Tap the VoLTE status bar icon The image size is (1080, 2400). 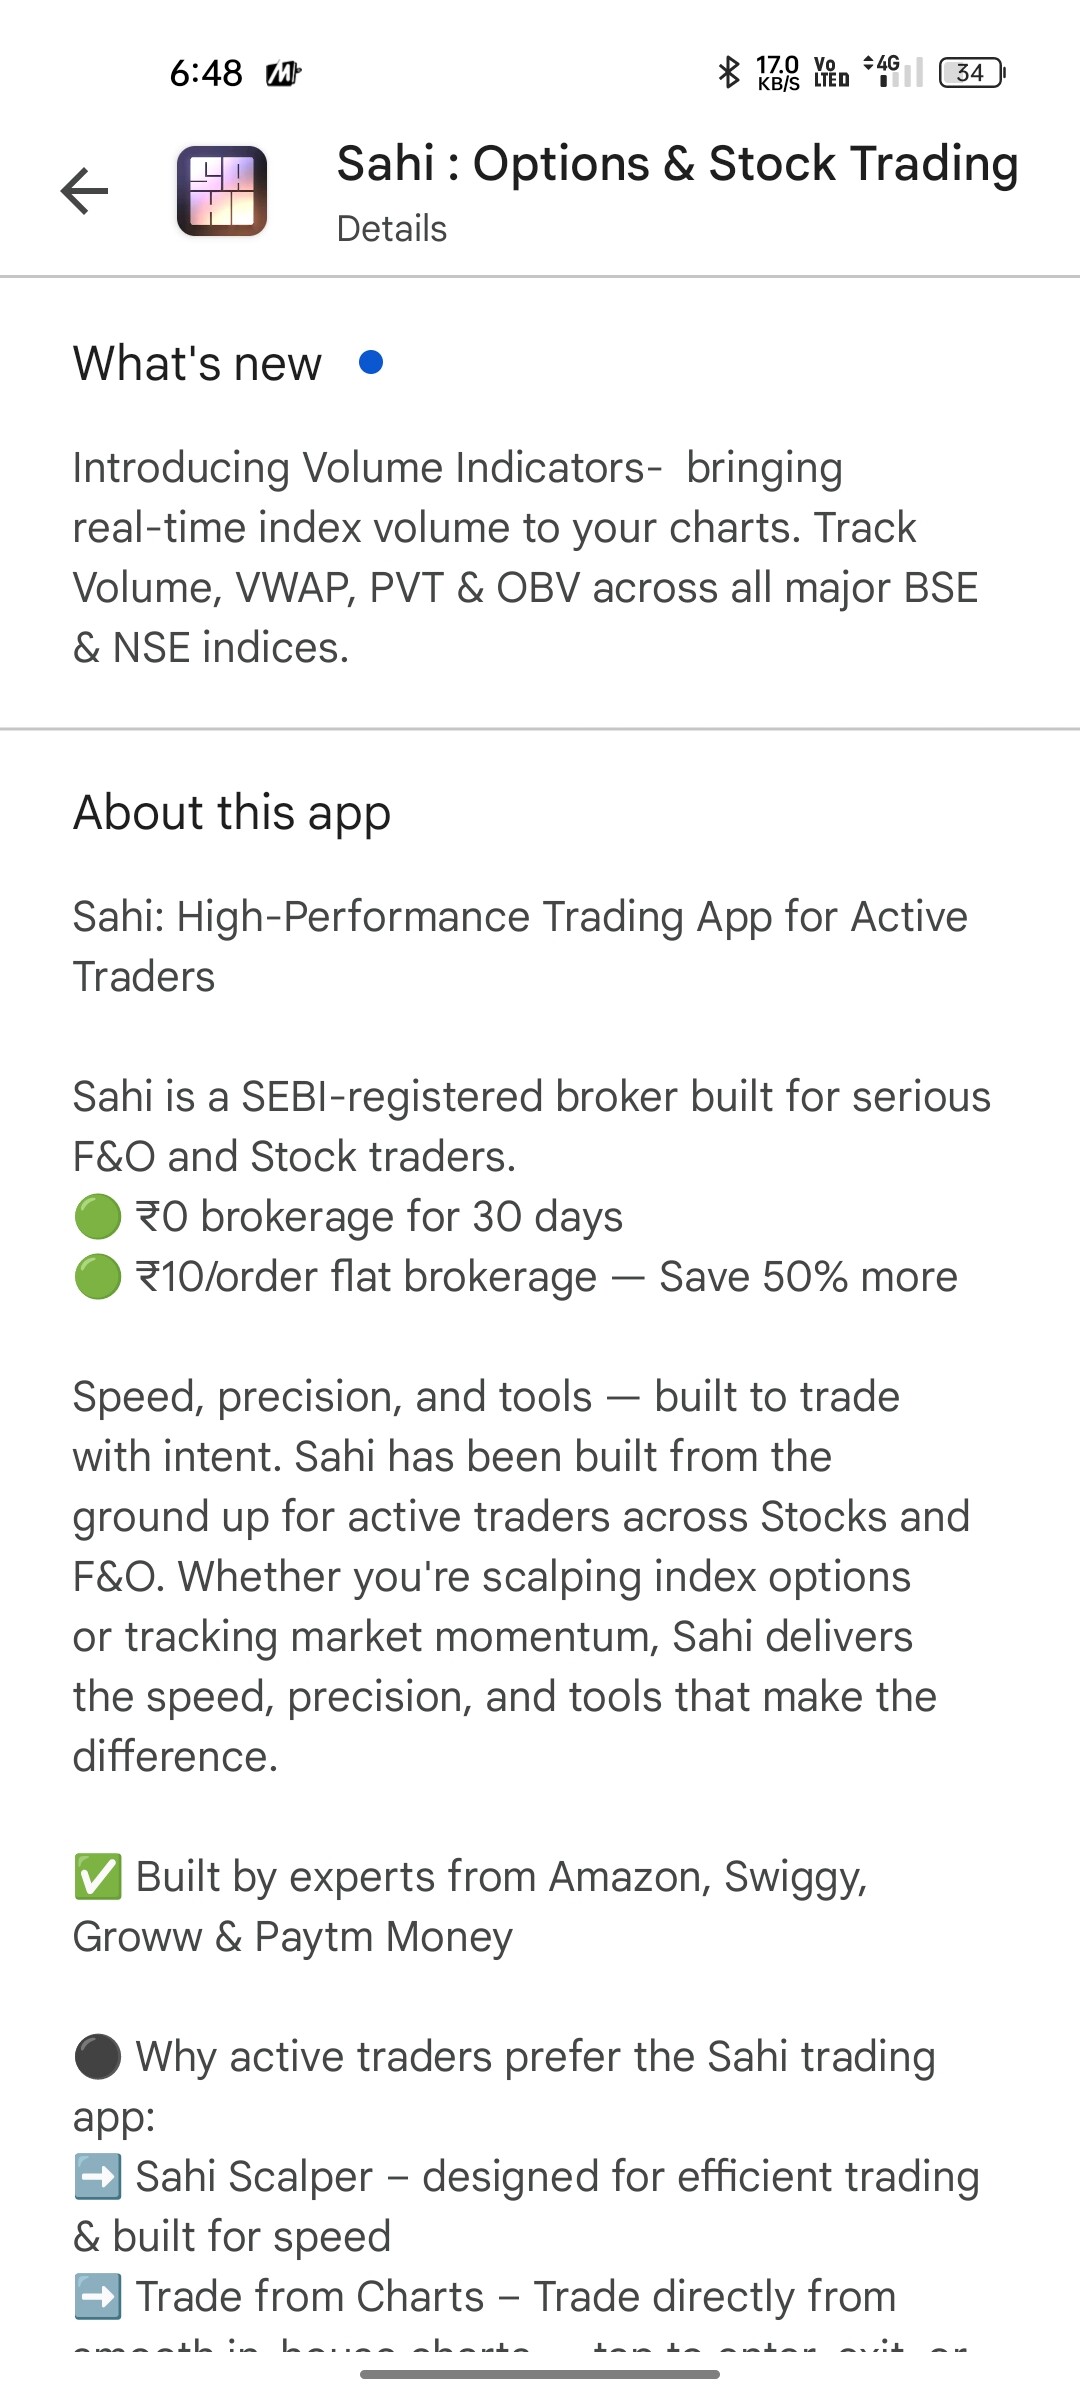point(831,72)
